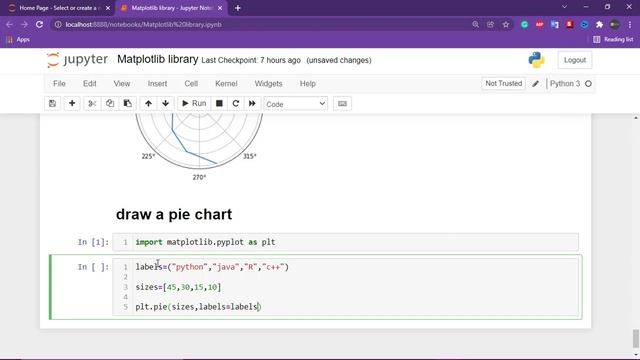Open the Apps bookmarks shortcut
Image resolution: width=640 pixels, height=360 pixels.
point(18,40)
